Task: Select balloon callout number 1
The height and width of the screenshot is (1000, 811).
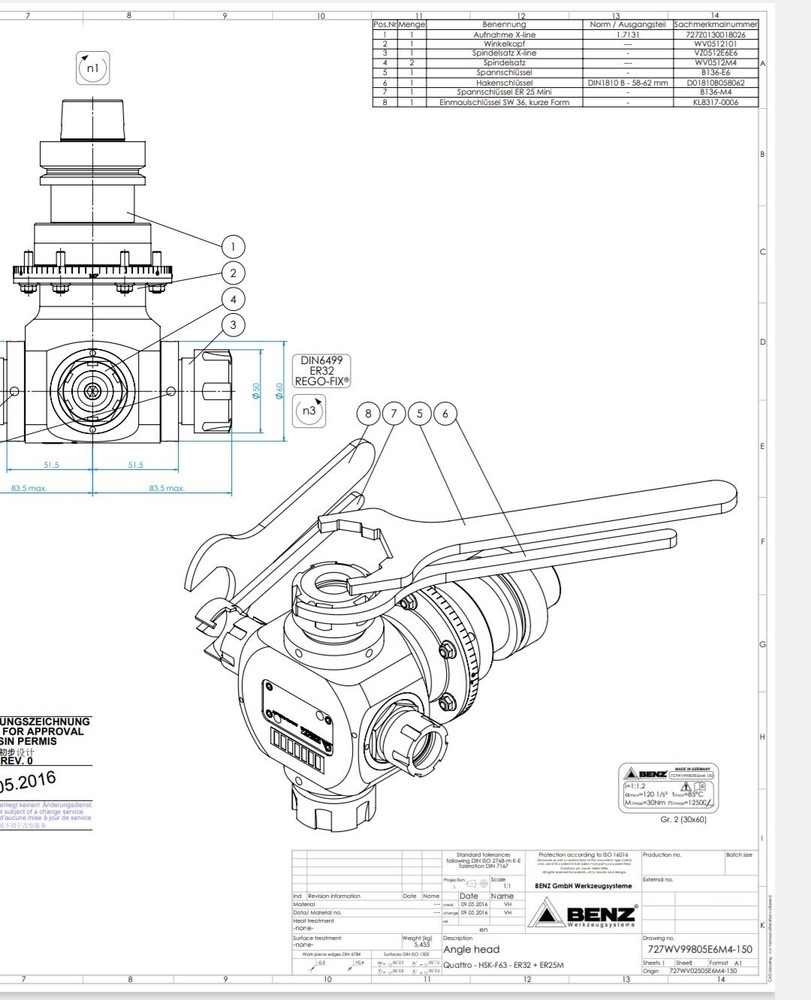Action: click(x=232, y=246)
